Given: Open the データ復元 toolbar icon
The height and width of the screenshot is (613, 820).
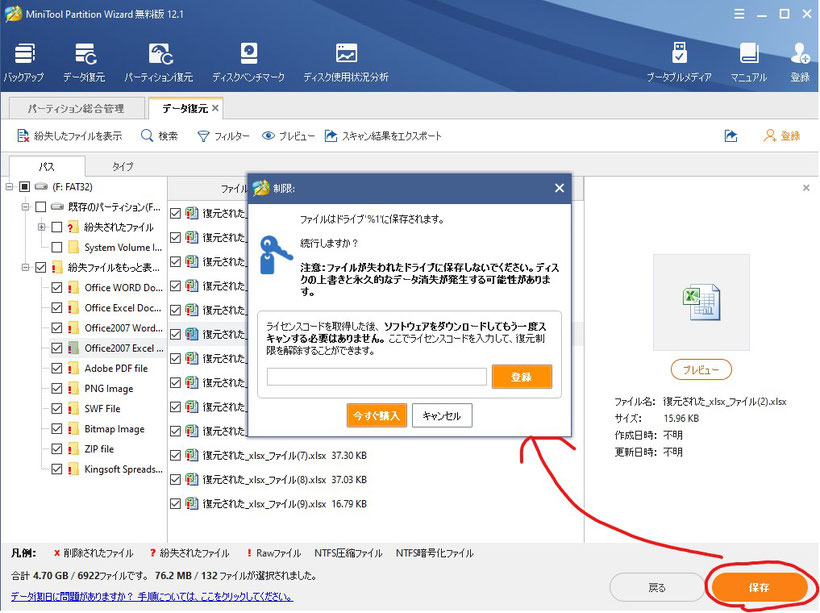Looking at the screenshot, I should pyautogui.click(x=84, y=63).
